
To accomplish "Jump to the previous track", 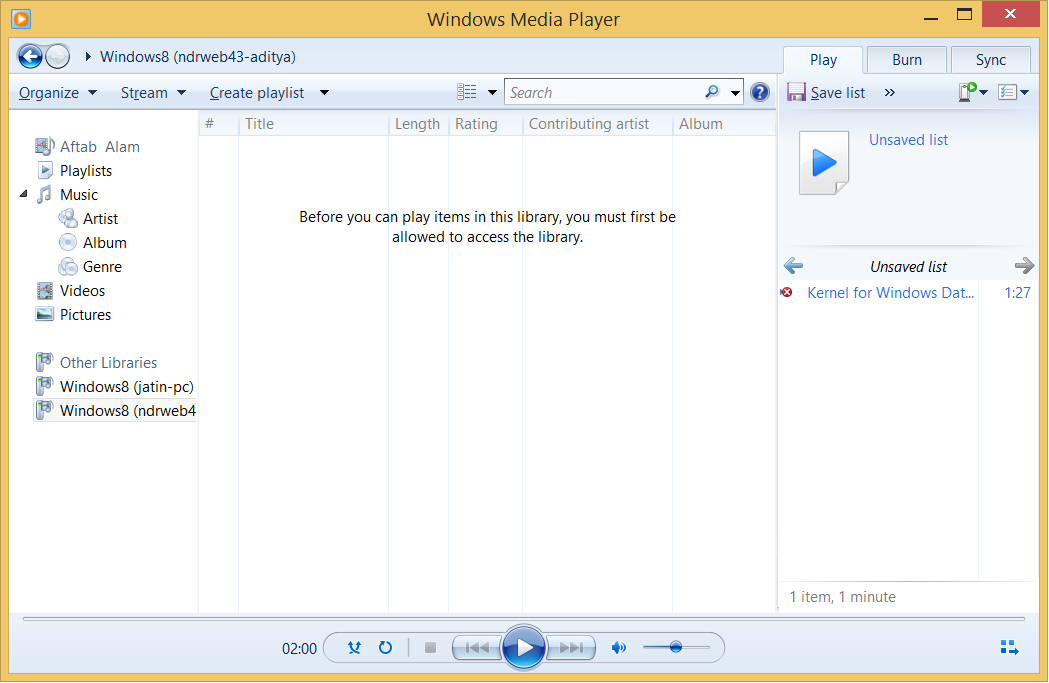I will [x=477, y=647].
